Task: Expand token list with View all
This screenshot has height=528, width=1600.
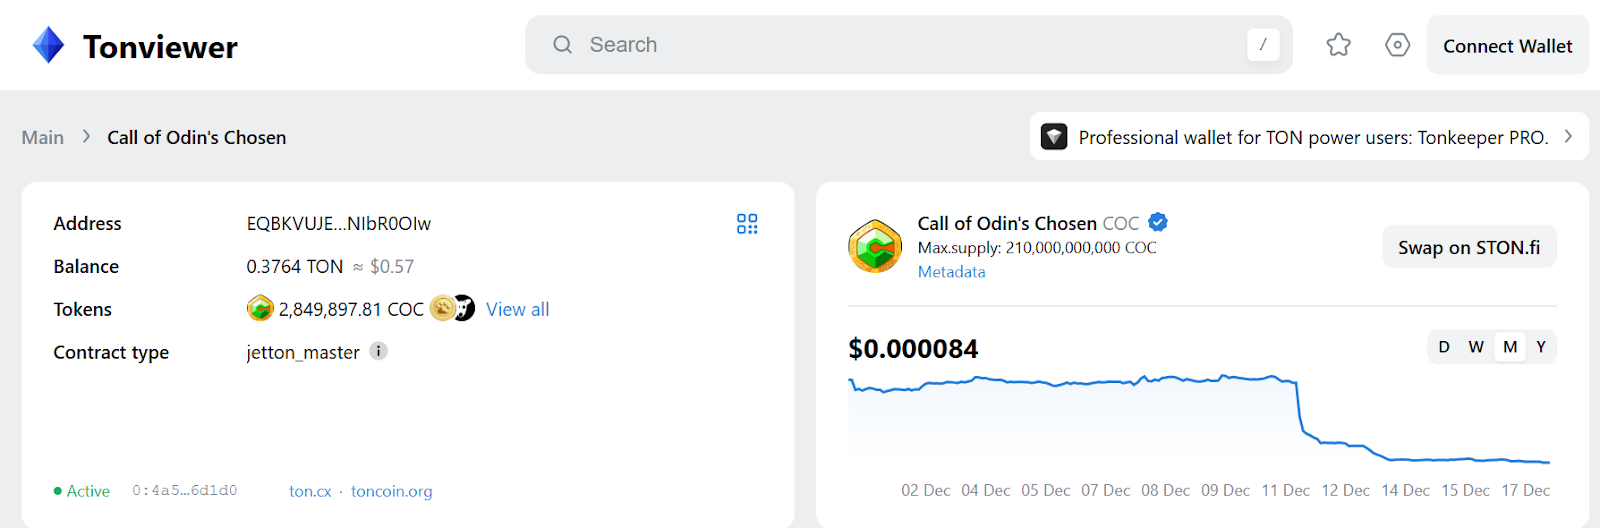Action: click(x=517, y=310)
